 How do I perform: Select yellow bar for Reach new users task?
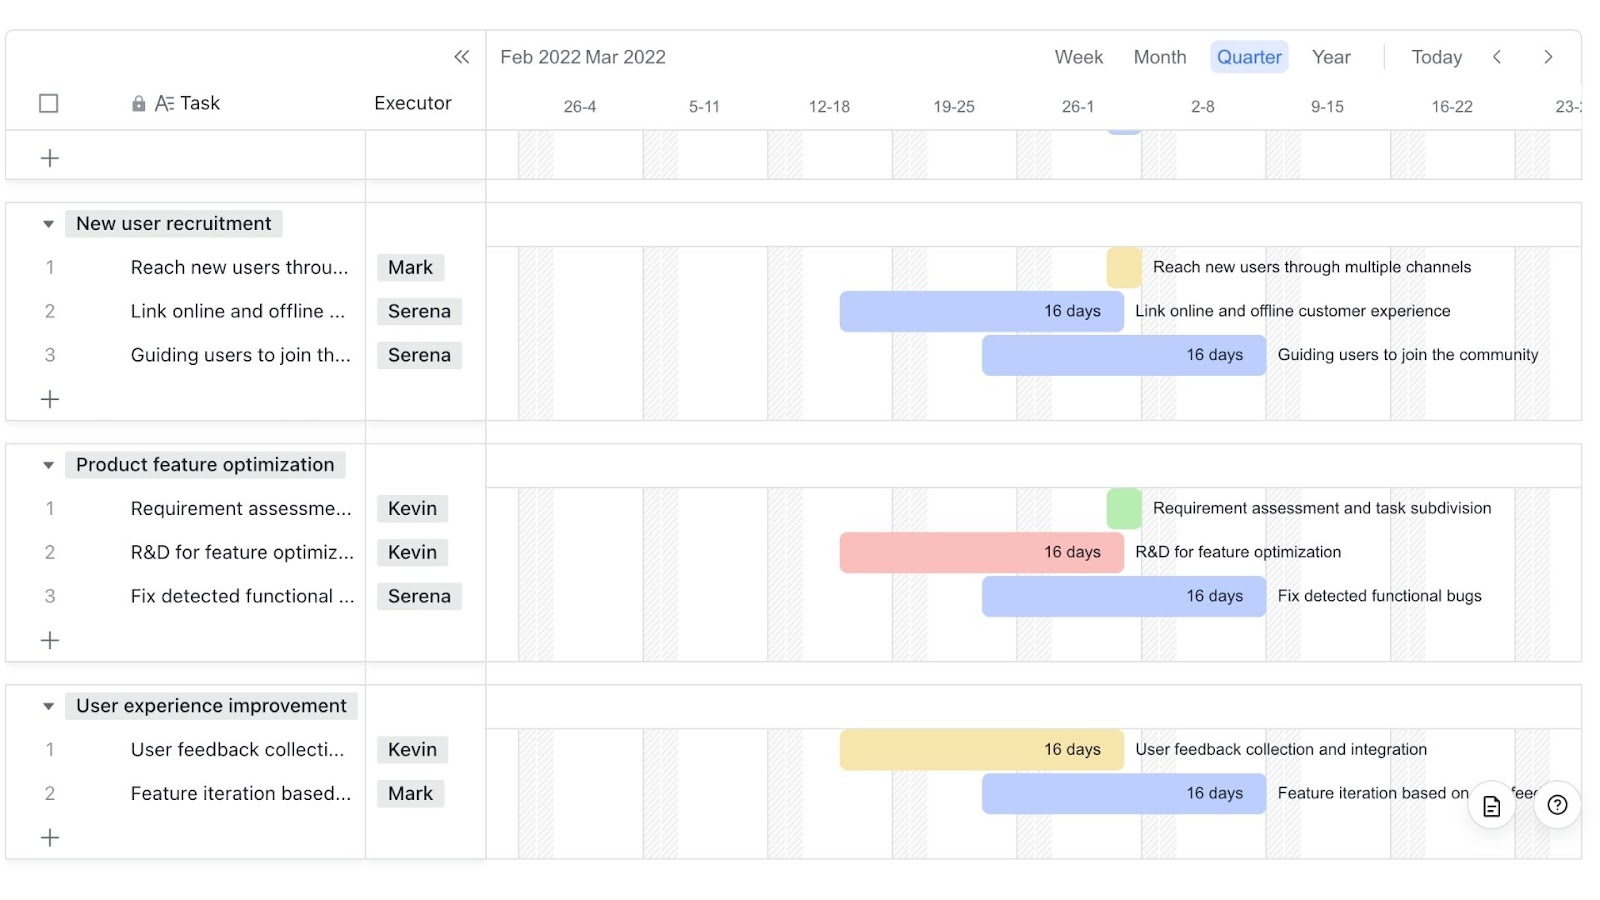(1124, 267)
